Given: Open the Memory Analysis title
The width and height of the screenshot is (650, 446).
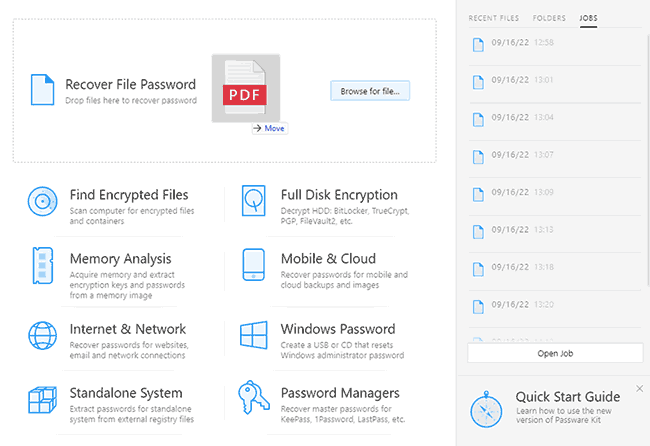Looking at the screenshot, I should [x=121, y=259].
